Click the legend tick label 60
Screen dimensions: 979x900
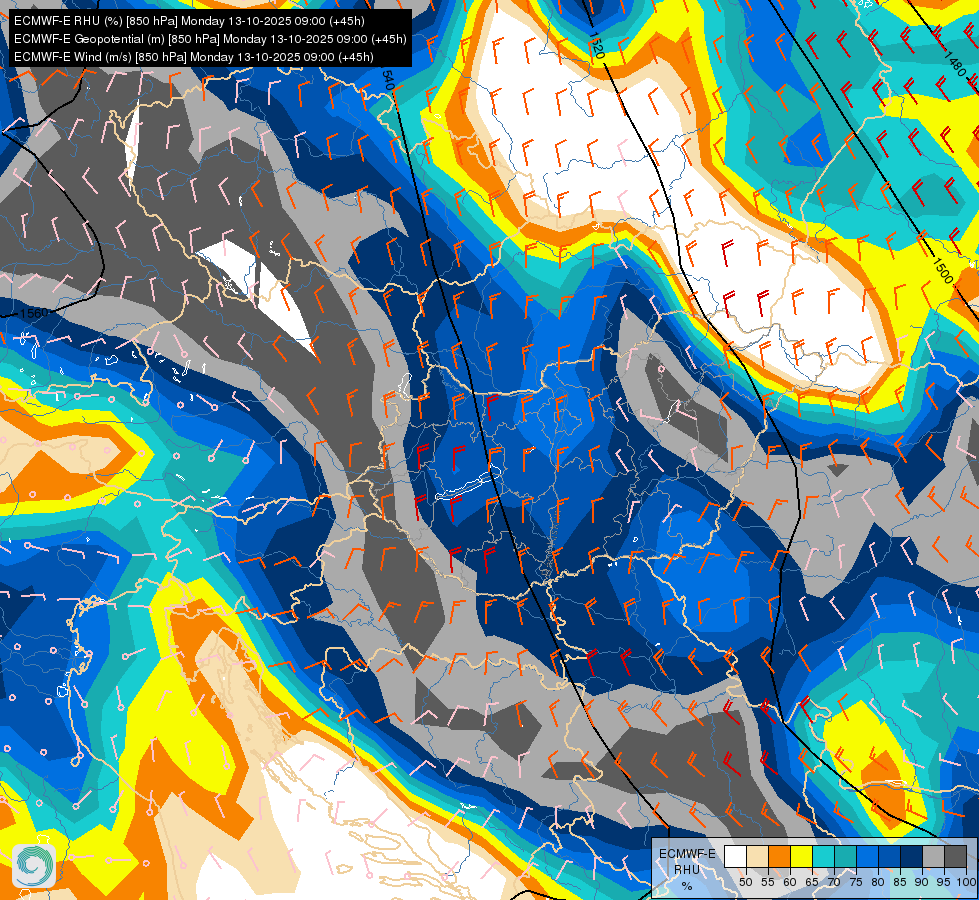(x=790, y=882)
